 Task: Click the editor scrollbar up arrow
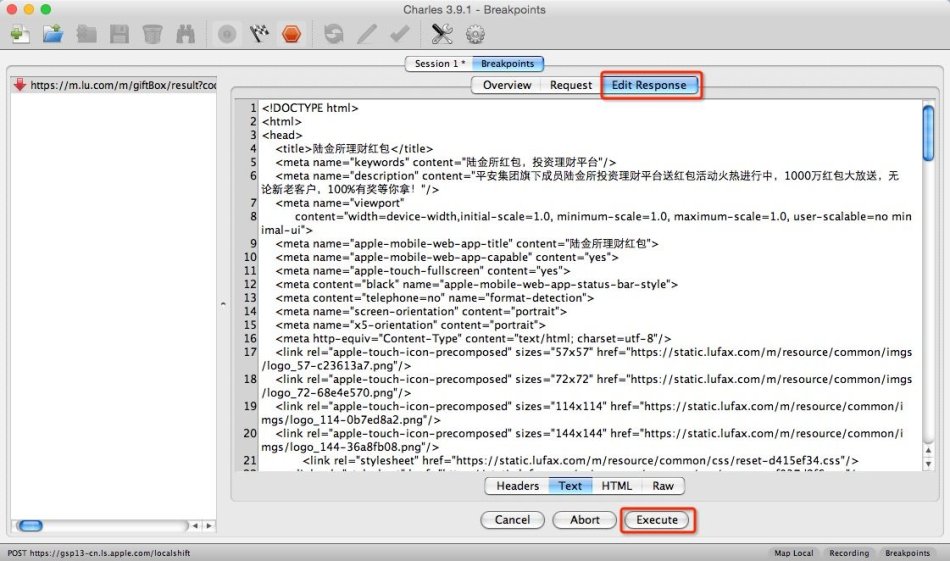[x=928, y=450]
